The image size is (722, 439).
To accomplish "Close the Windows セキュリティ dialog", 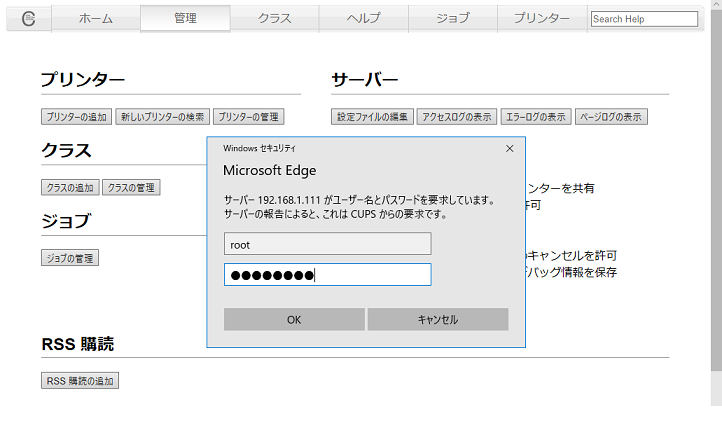I will [509, 148].
